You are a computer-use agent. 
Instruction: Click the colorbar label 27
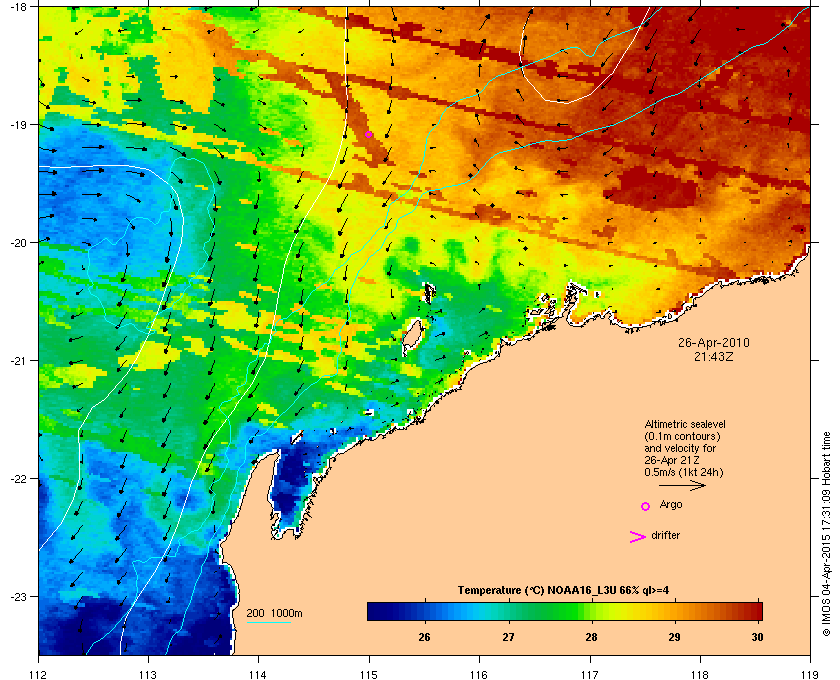pos(508,637)
